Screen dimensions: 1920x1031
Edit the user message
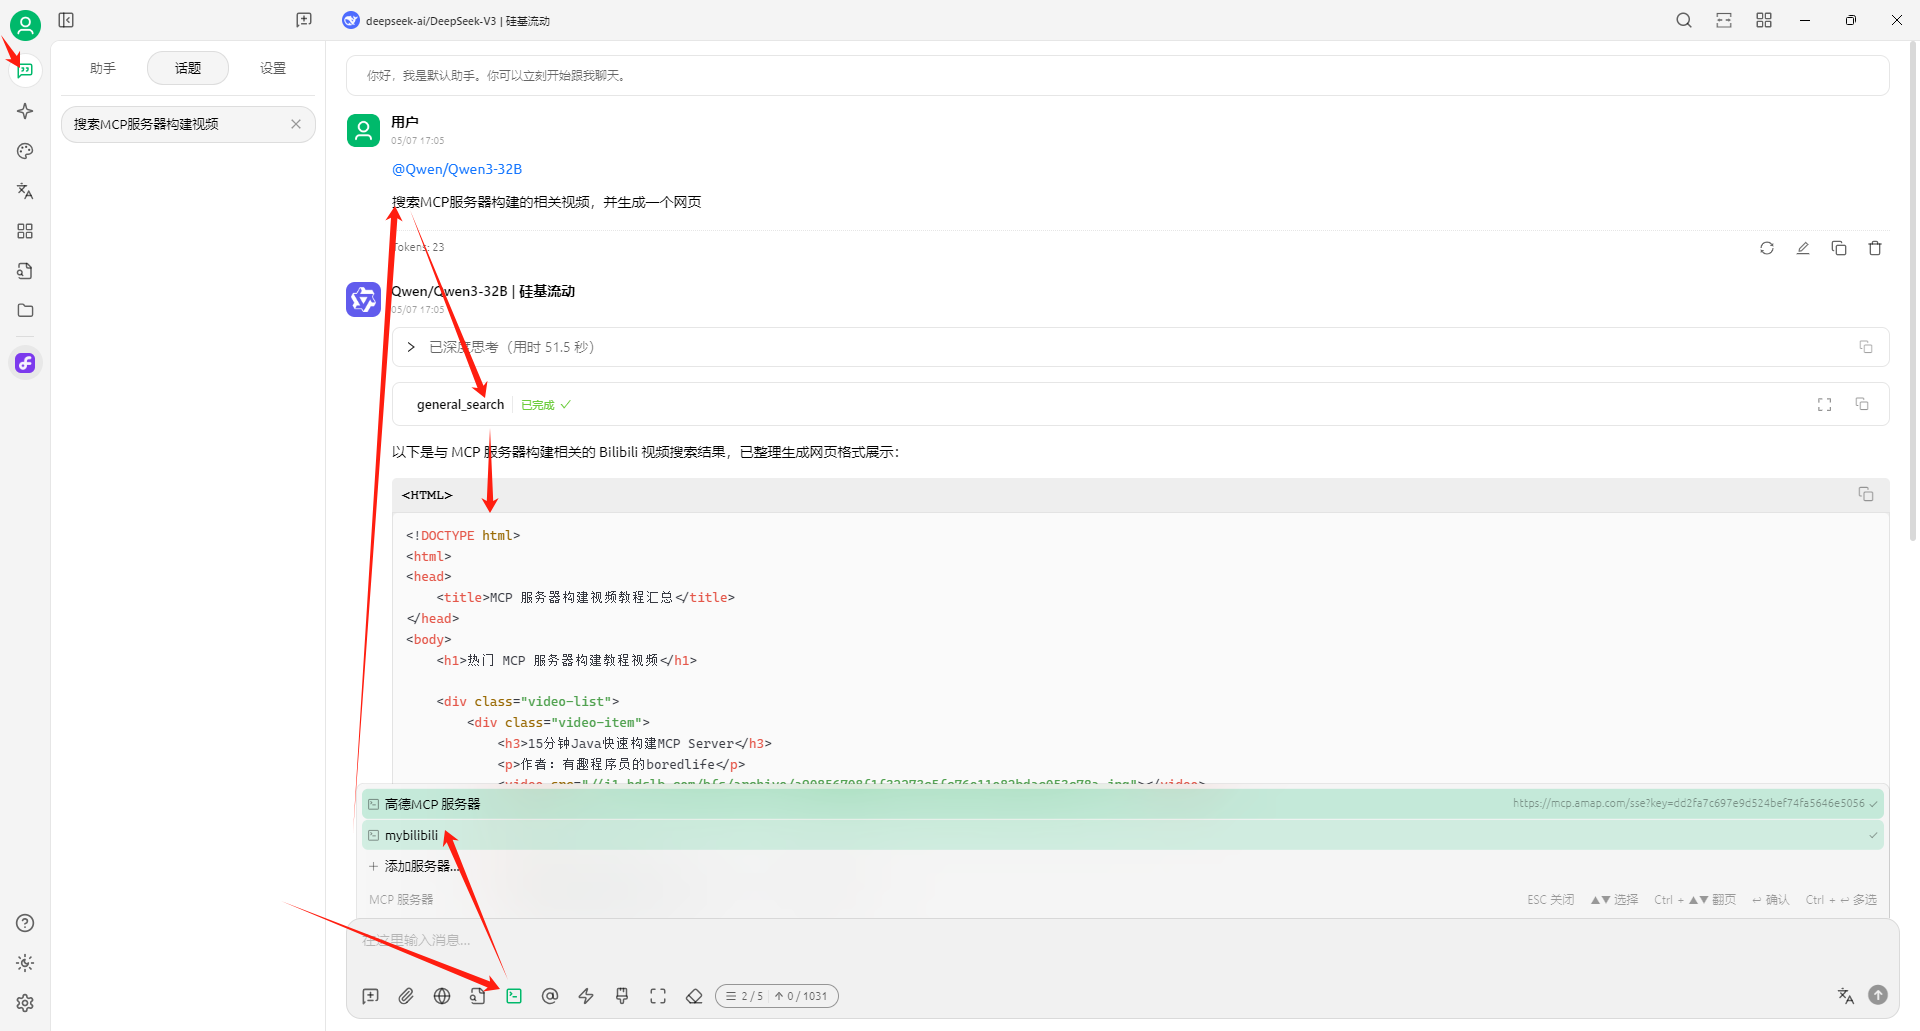click(1803, 248)
